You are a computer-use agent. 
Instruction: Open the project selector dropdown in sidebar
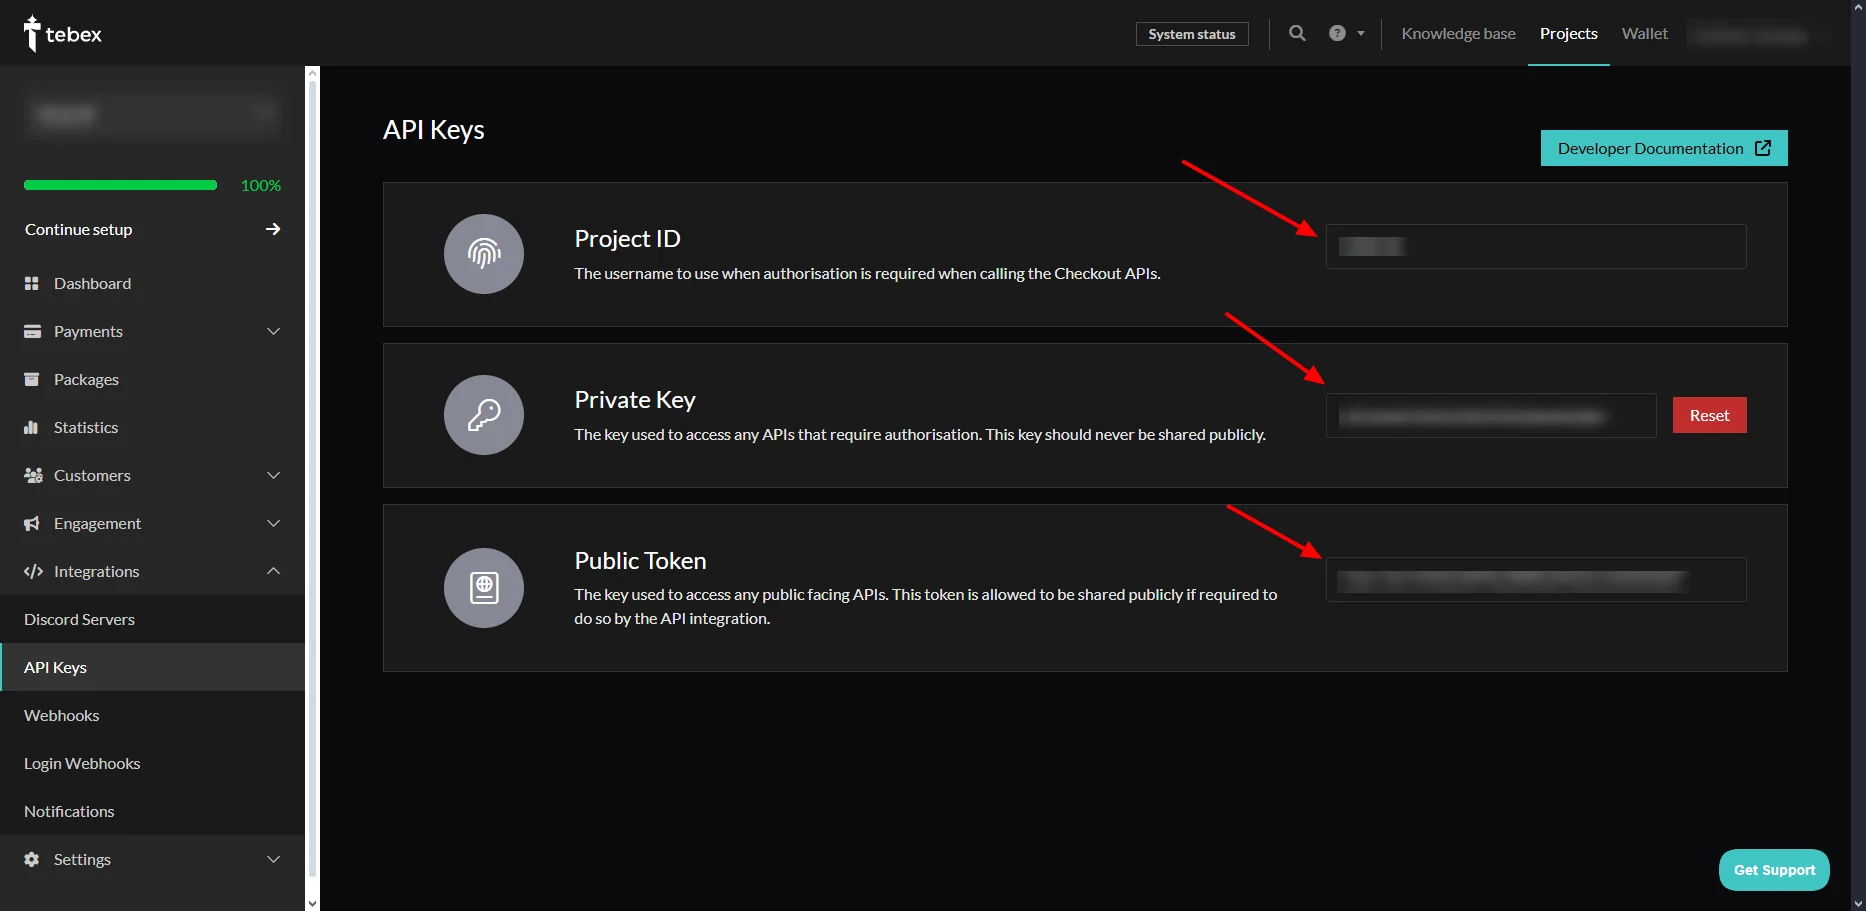pos(152,114)
